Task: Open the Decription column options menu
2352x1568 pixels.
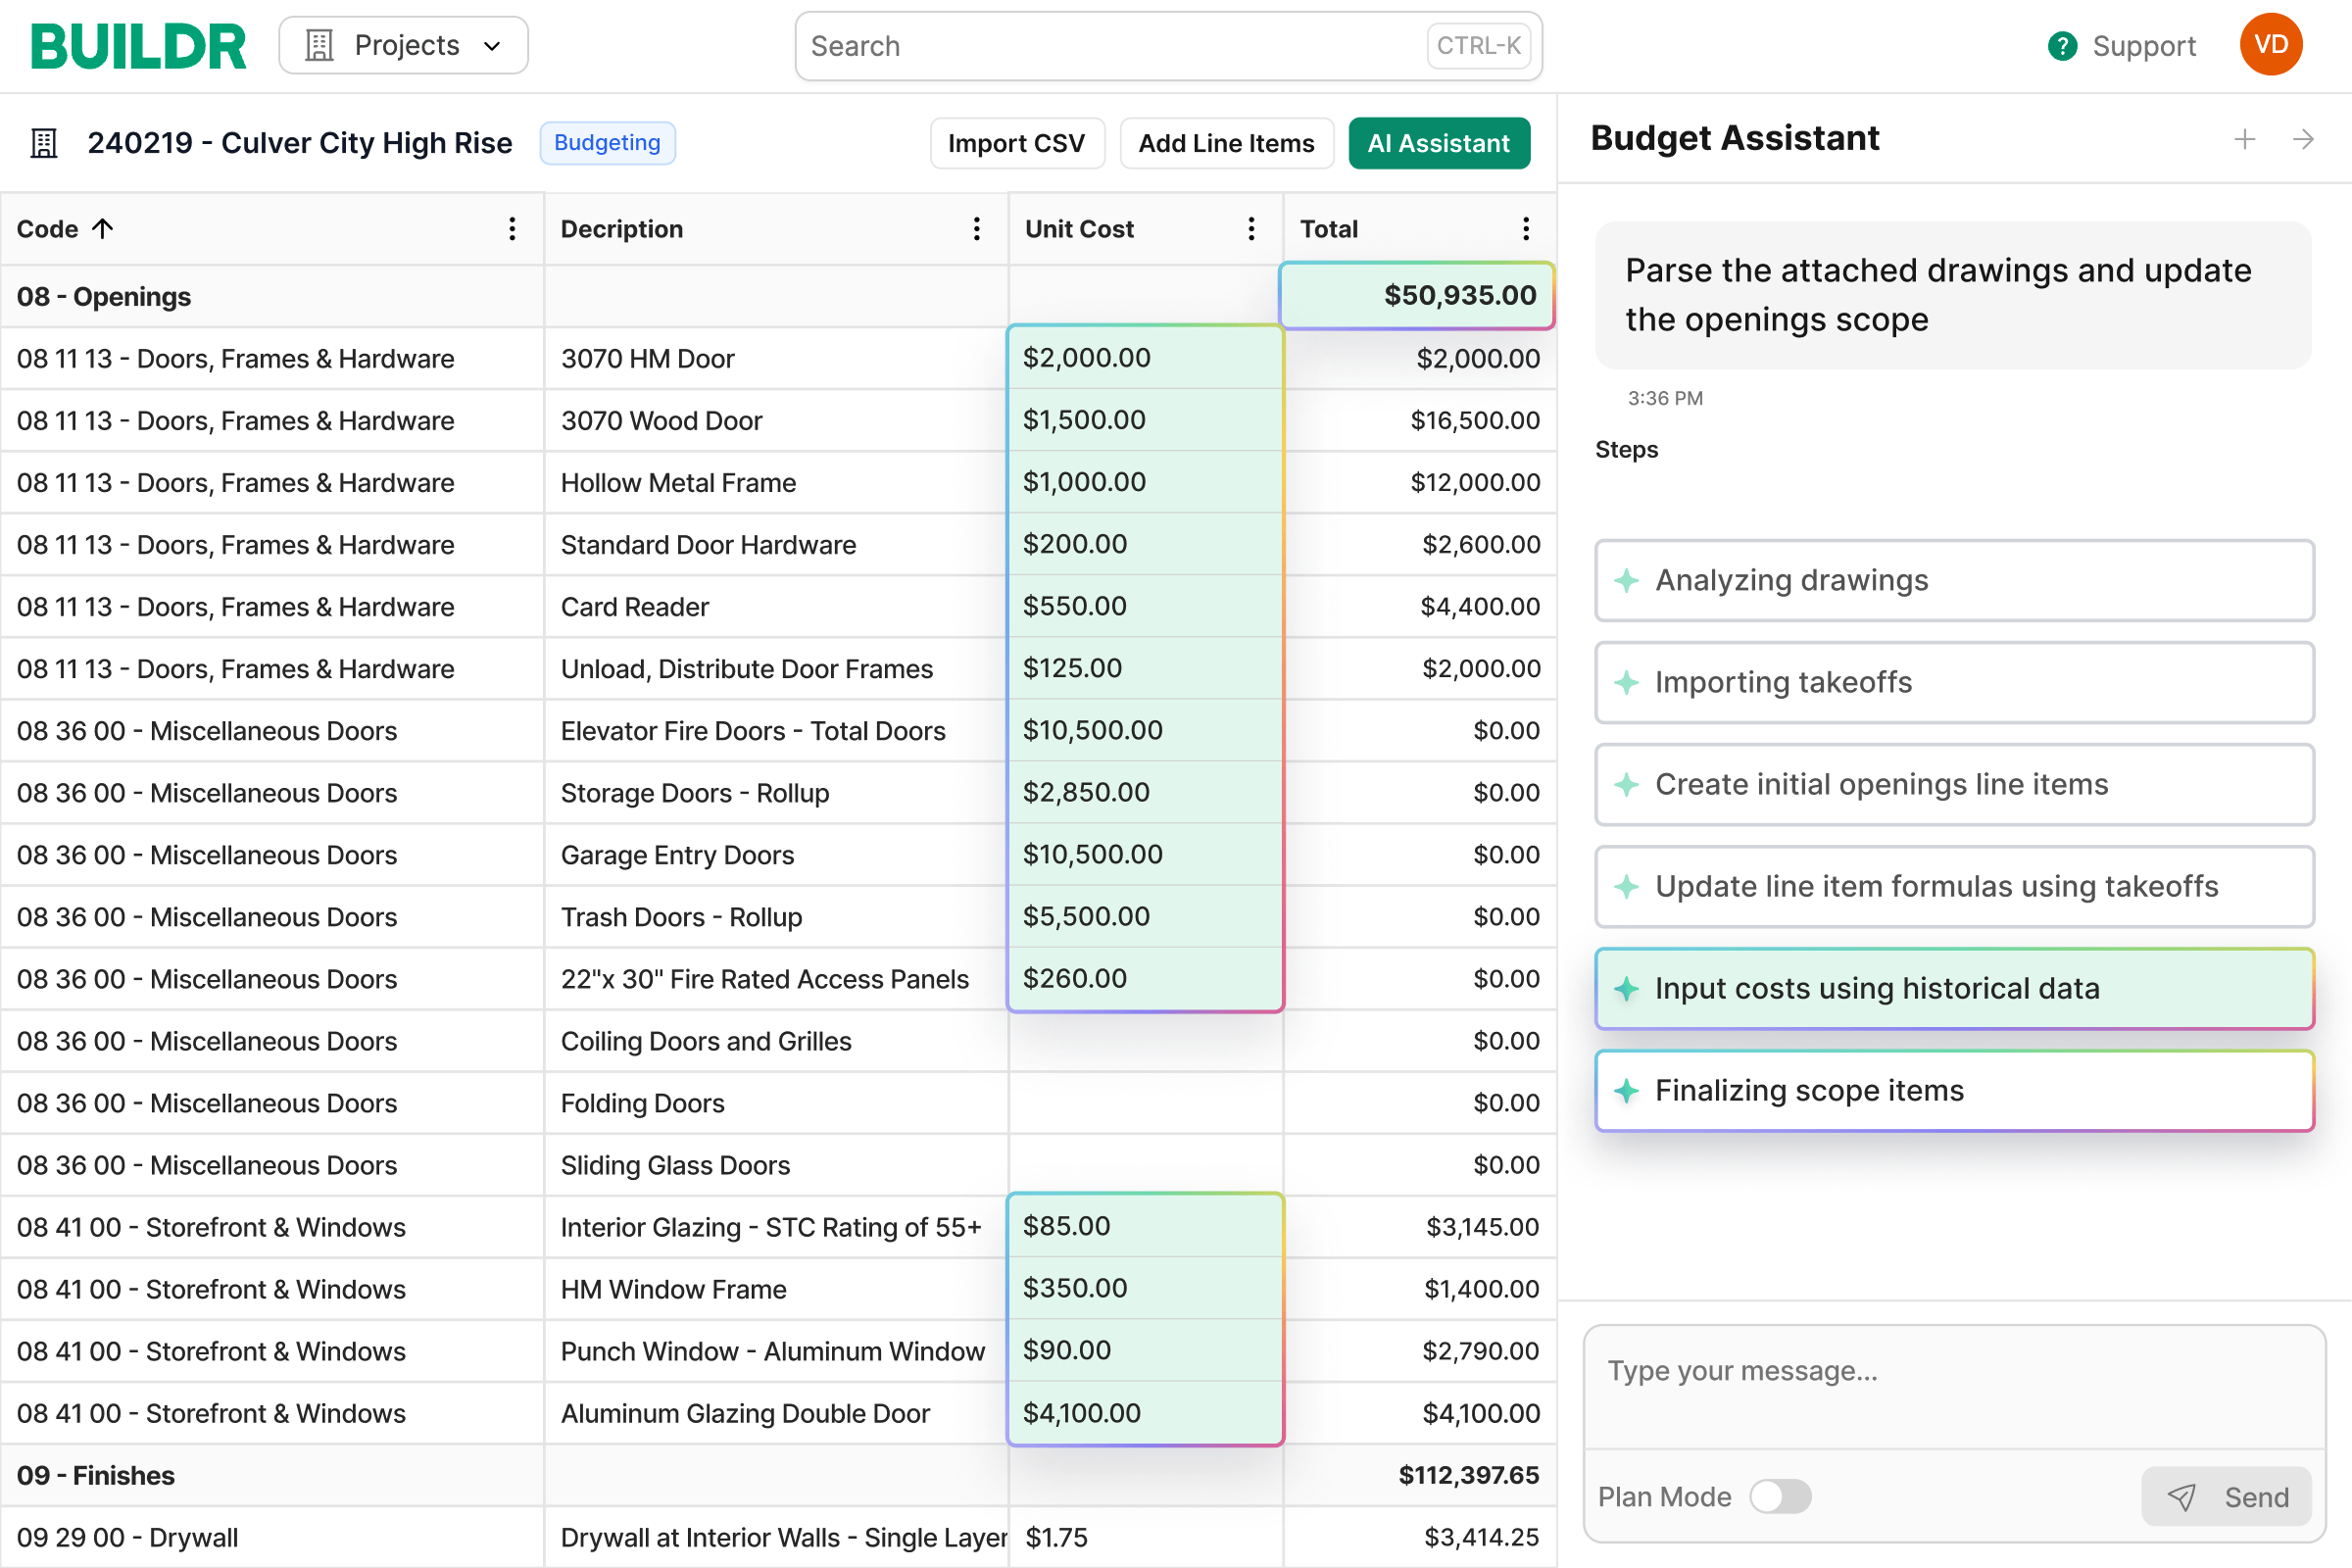Action: click(976, 229)
